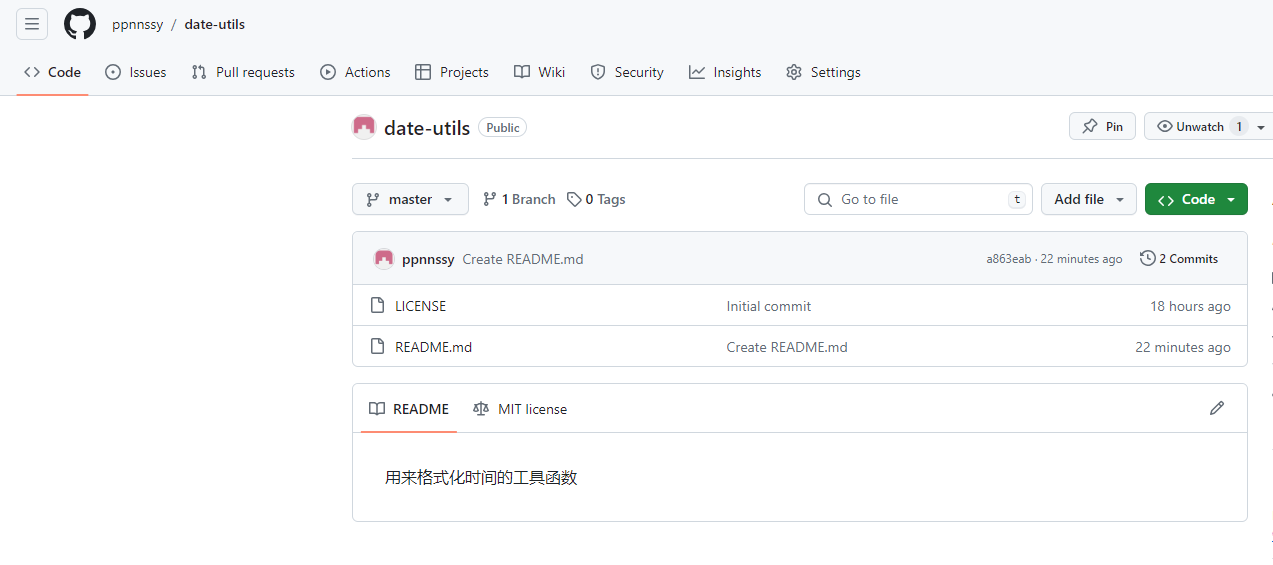1273x565 pixels.
Task: View the 1 Branch list
Action: point(519,199)
